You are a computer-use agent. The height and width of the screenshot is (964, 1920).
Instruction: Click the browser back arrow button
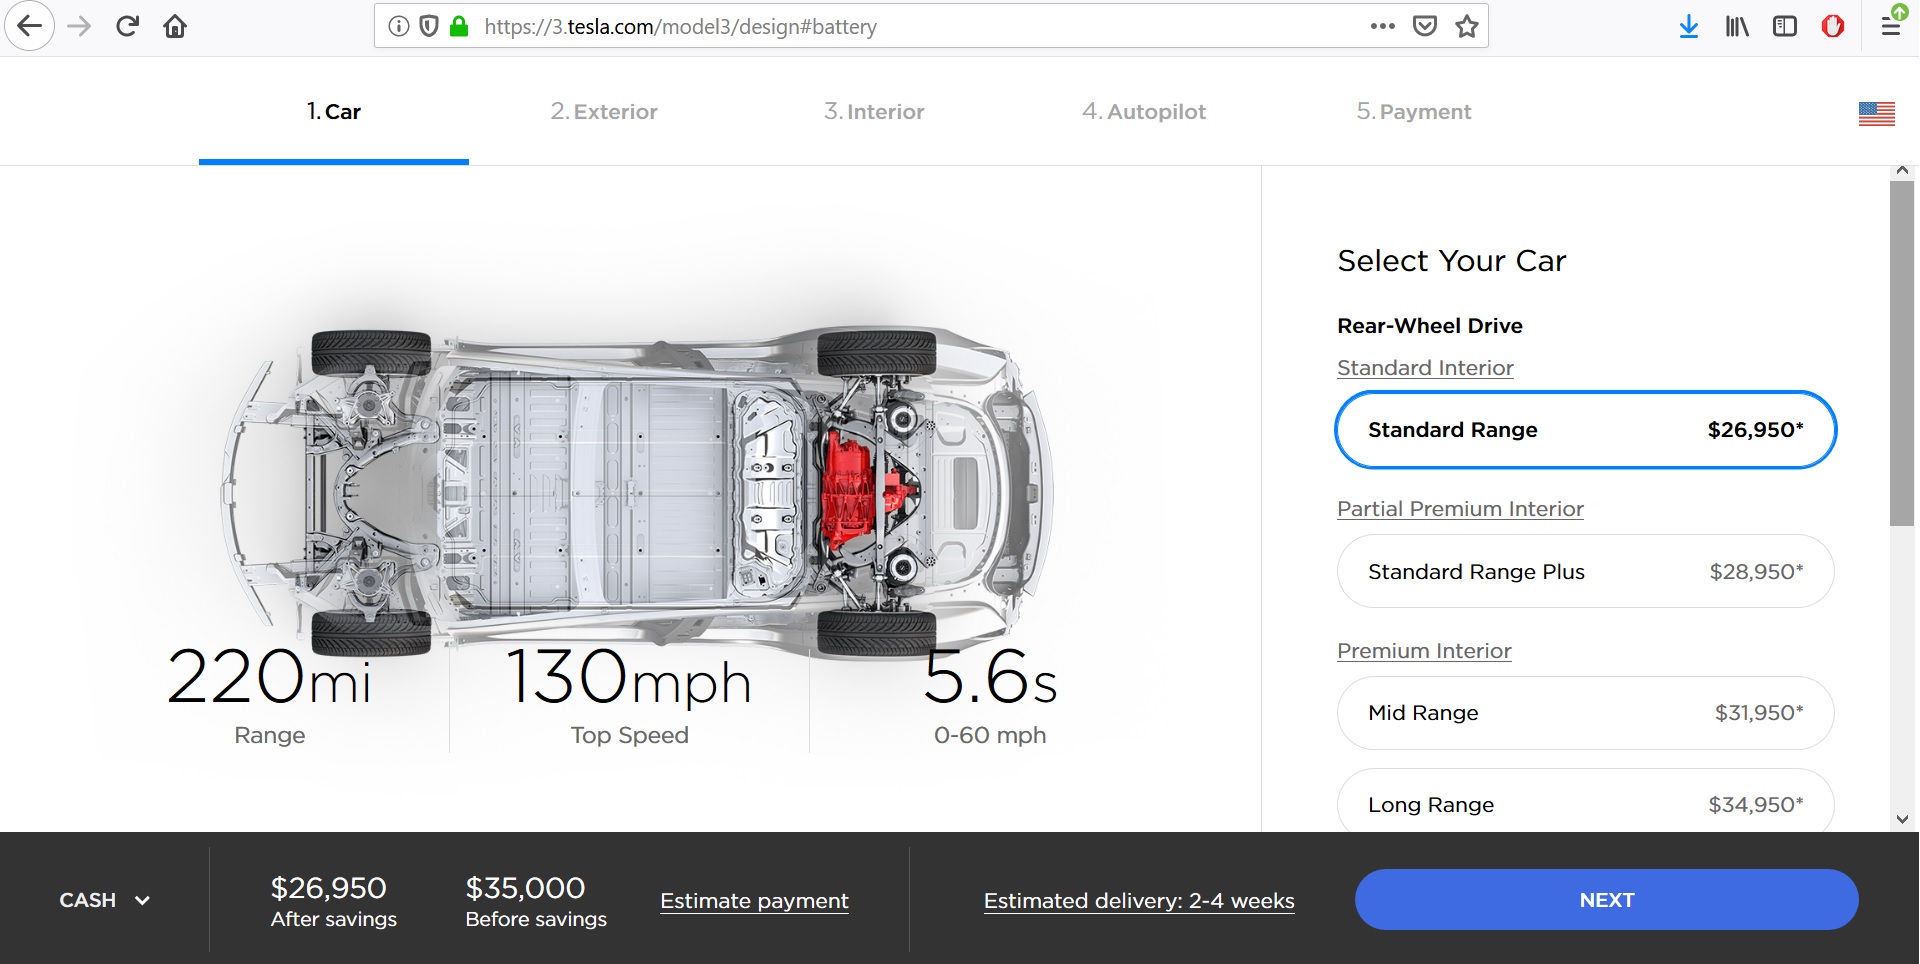(29, 27)
